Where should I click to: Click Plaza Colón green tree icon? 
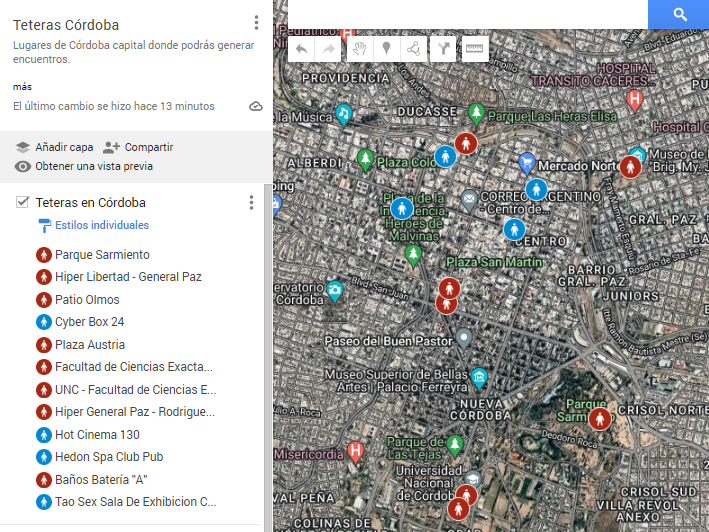[365, 160]
